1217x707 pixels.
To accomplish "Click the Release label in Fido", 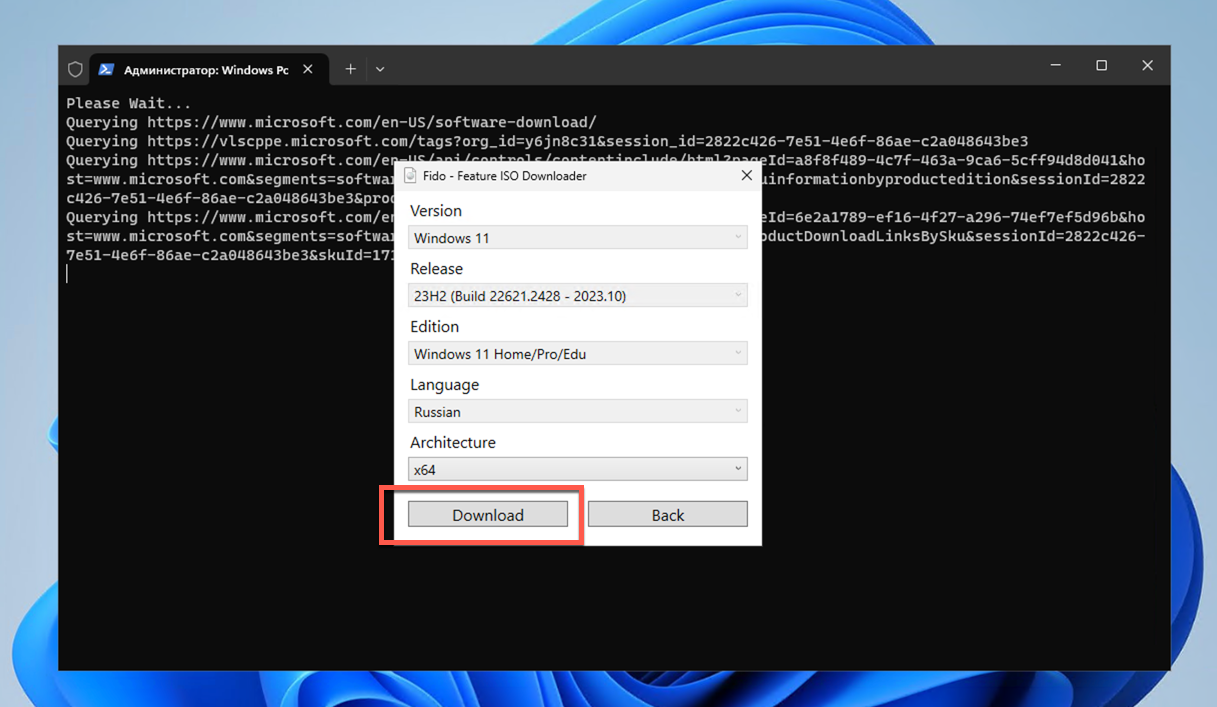I will (x=437, y=269).
